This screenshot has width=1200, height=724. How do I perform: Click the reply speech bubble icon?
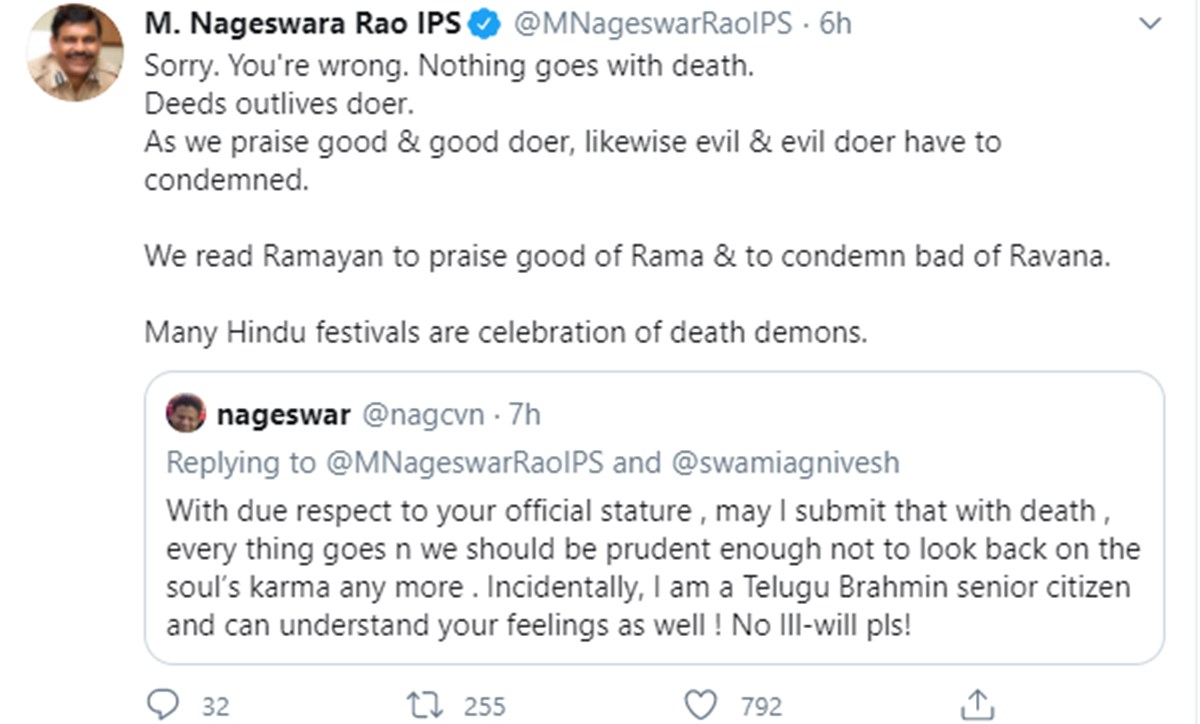click(162, 705)
